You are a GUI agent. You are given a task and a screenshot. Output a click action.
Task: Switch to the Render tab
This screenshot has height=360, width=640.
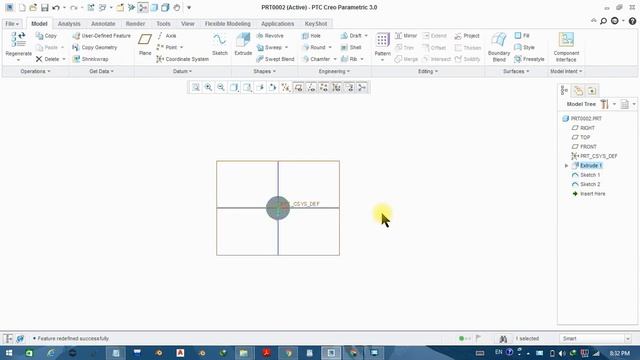coord(135,24)
